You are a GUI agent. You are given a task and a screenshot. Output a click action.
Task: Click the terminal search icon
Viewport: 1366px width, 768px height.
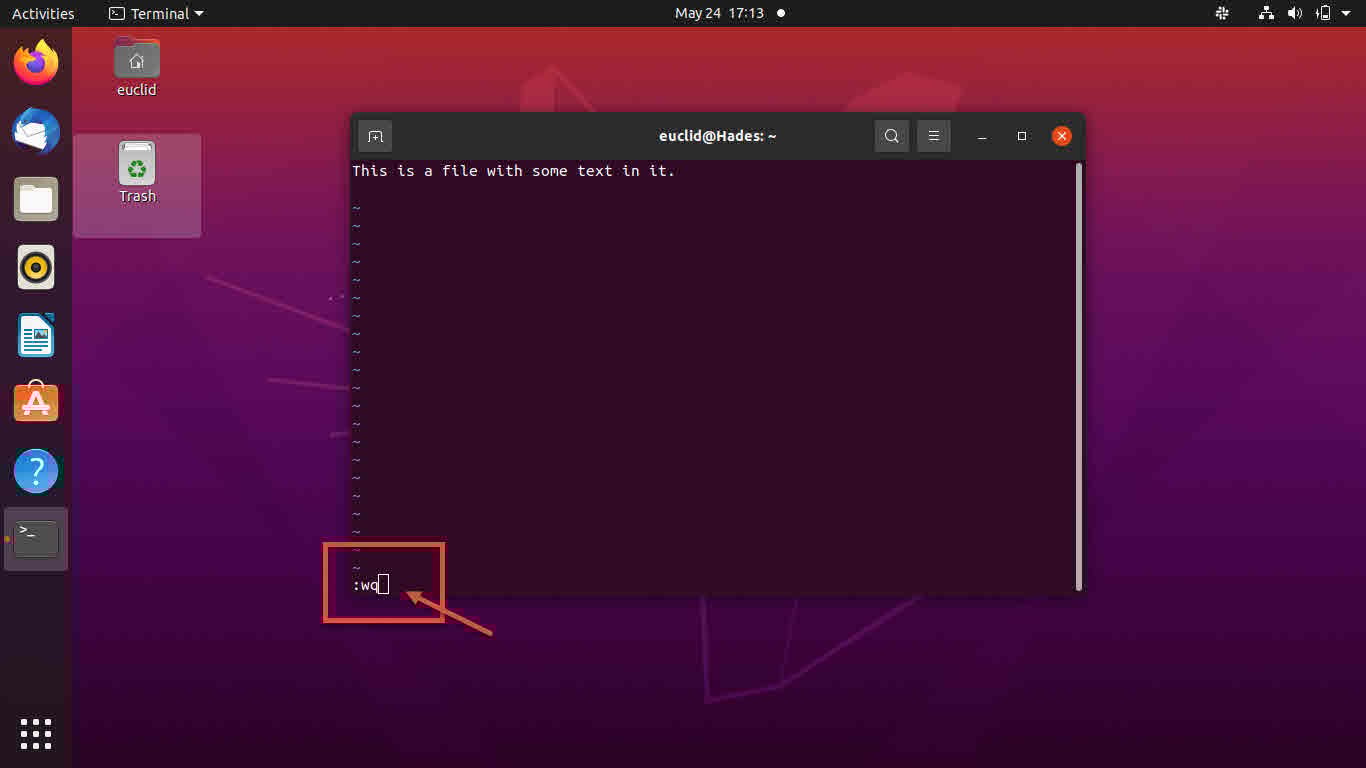click(x=891, y=136)
